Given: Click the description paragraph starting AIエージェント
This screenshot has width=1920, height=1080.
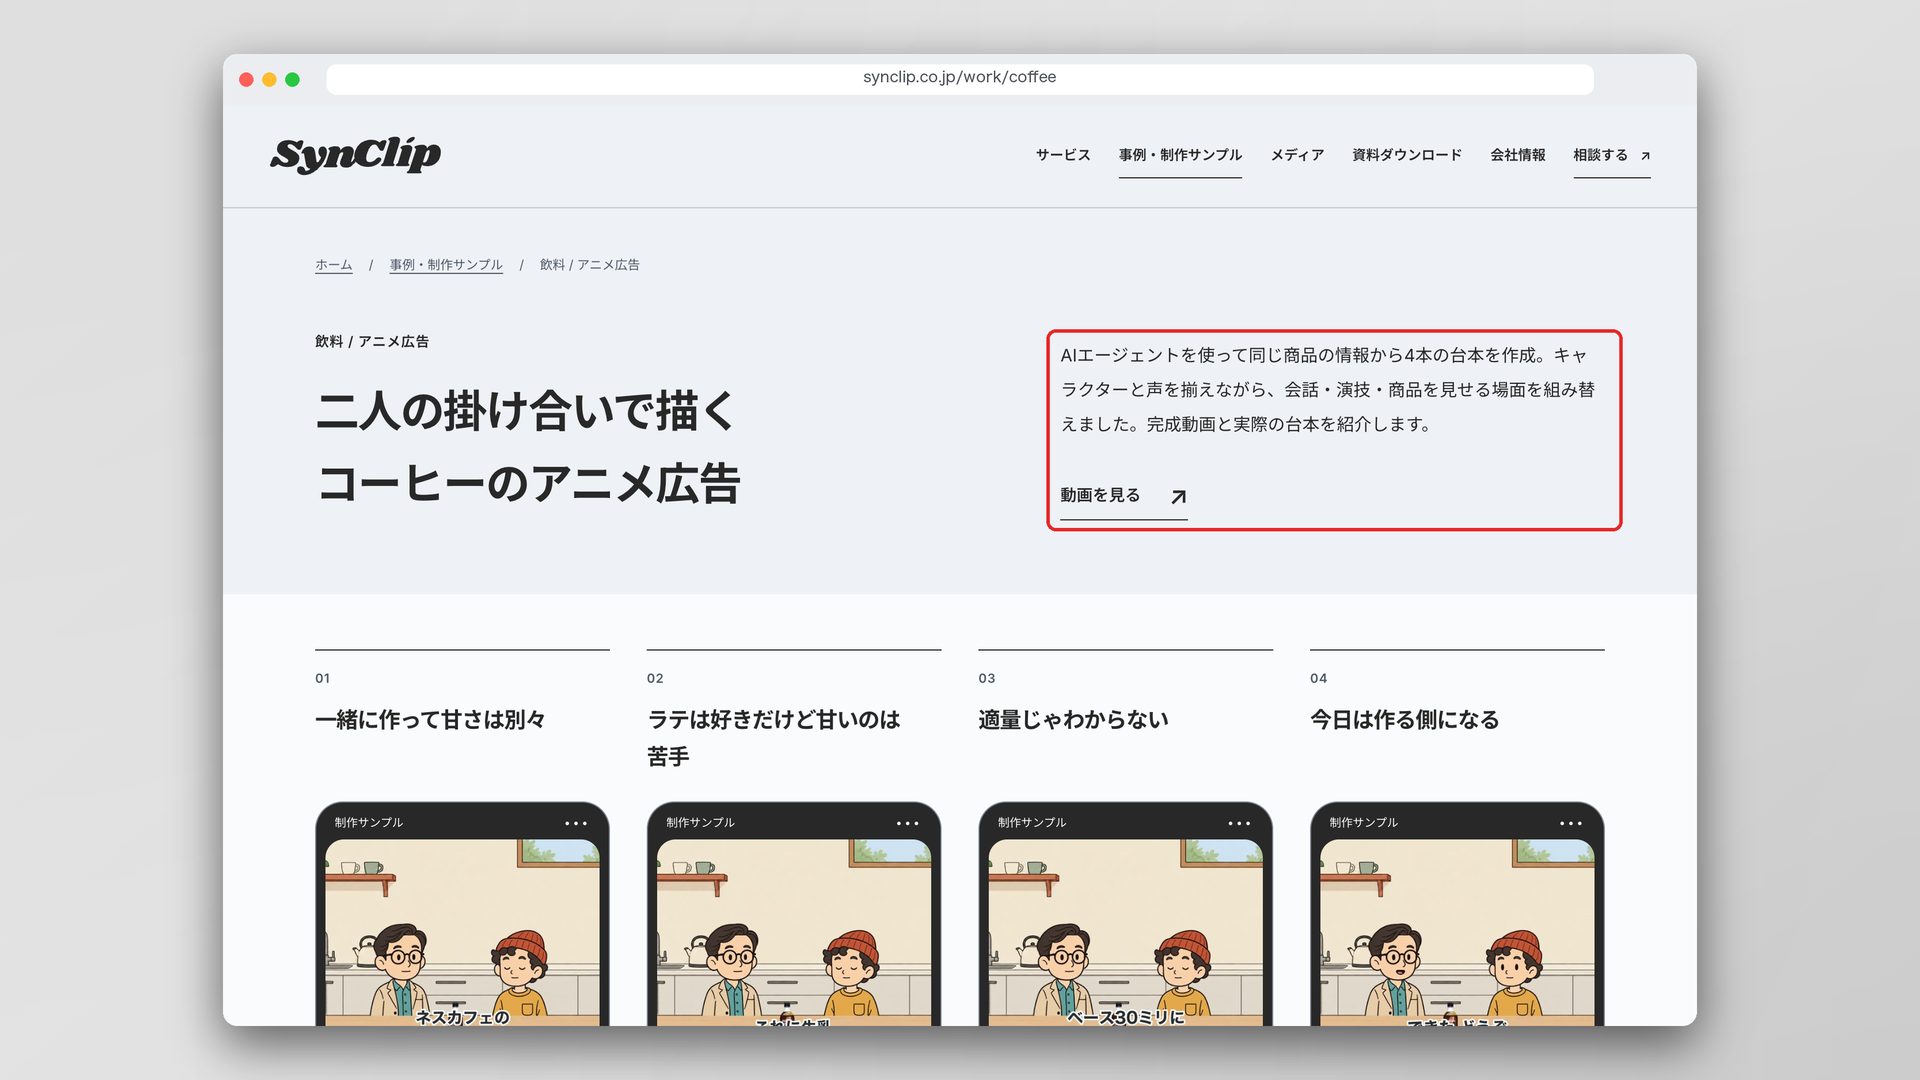Looking at the screenshot, I should coord(1328,390).
